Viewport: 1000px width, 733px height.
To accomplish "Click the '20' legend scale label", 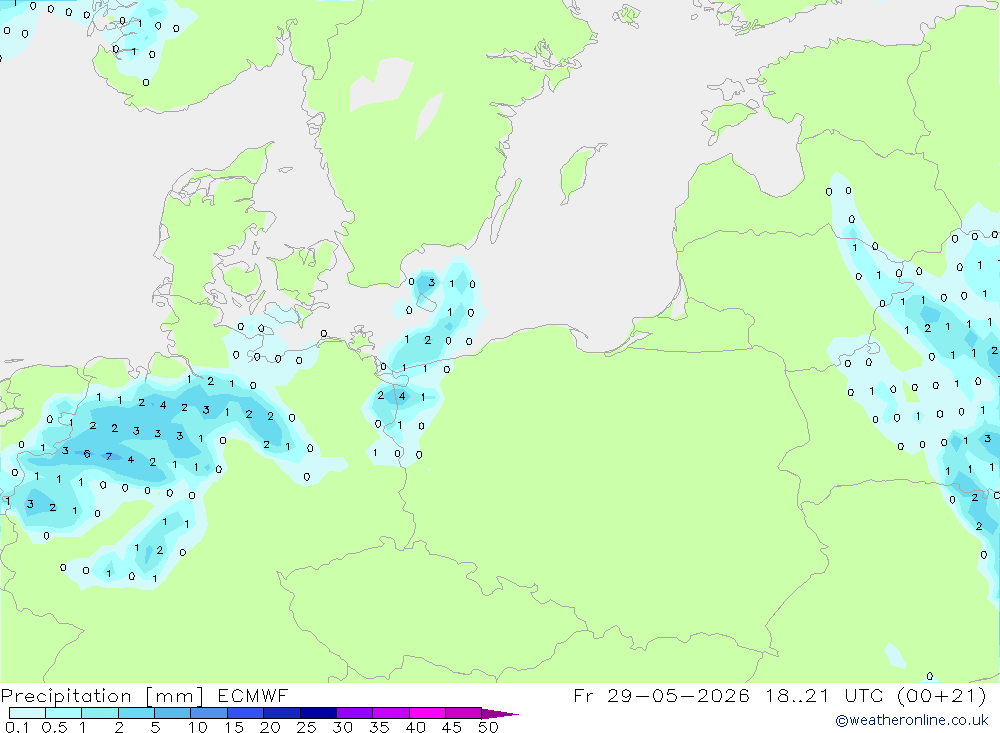I will point(270,727).
